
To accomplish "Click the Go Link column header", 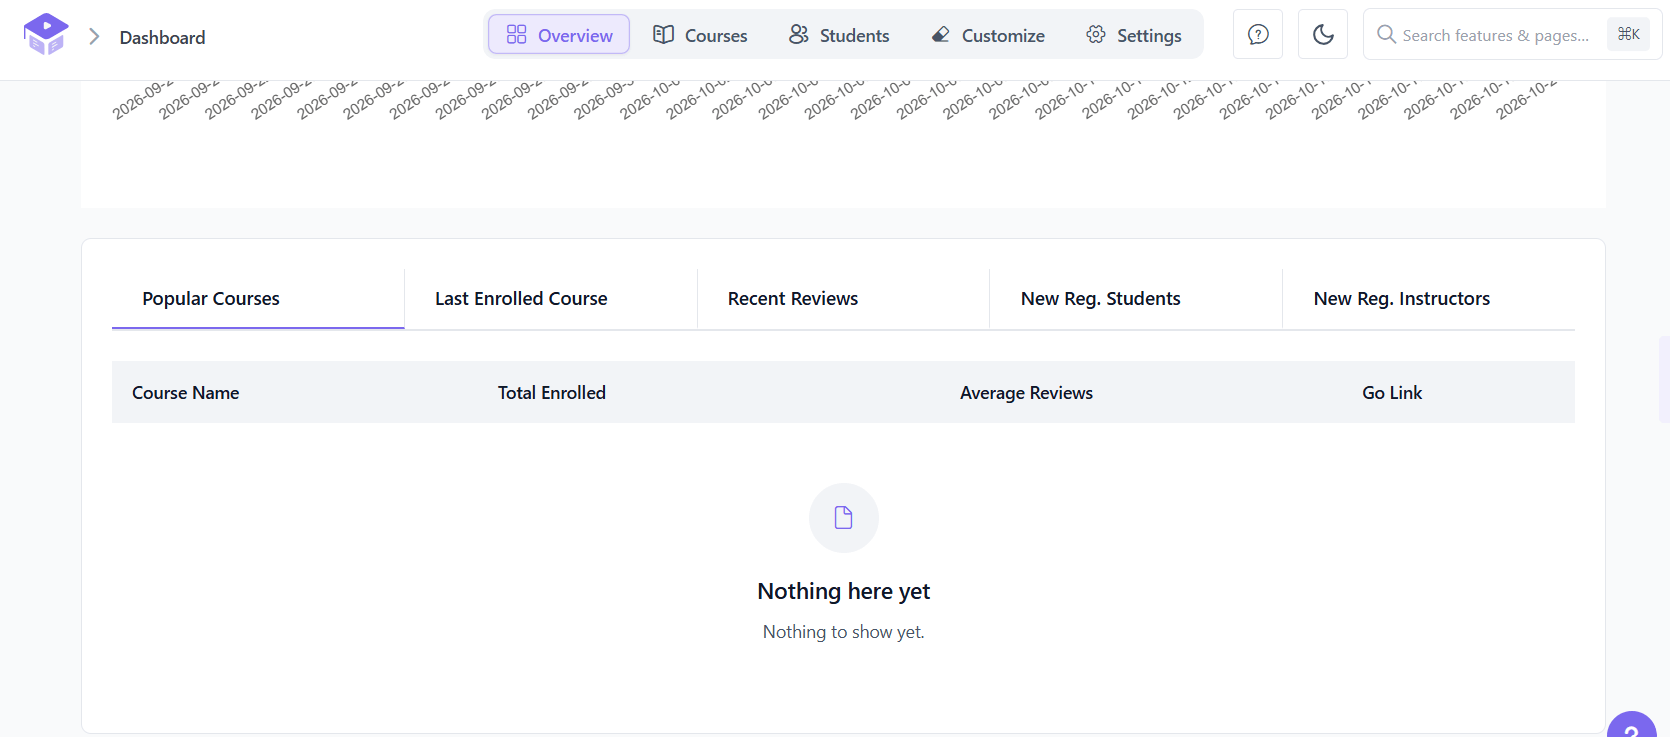I will 1392,393.
